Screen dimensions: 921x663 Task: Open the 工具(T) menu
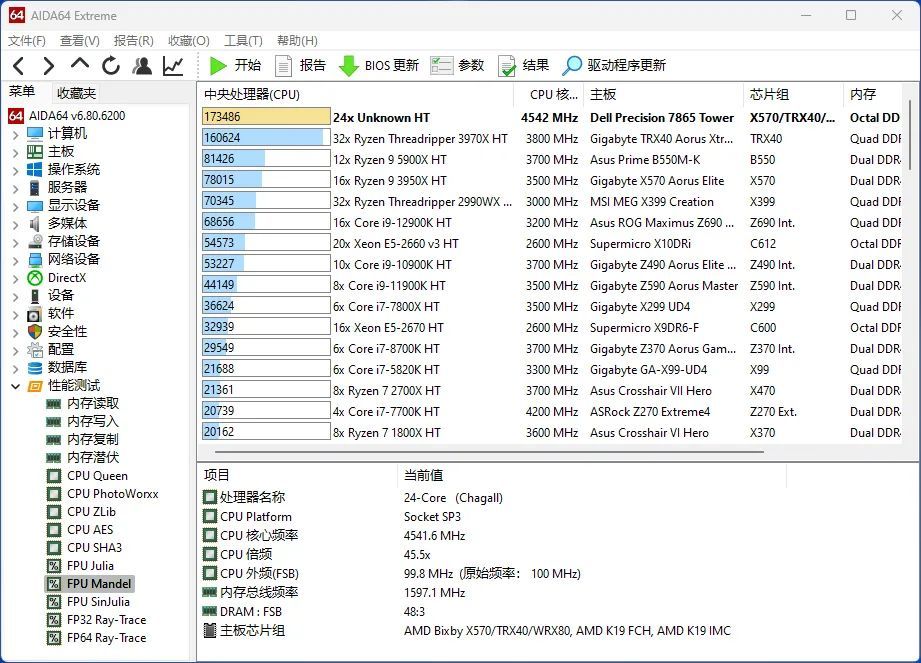tap(241, 40)
